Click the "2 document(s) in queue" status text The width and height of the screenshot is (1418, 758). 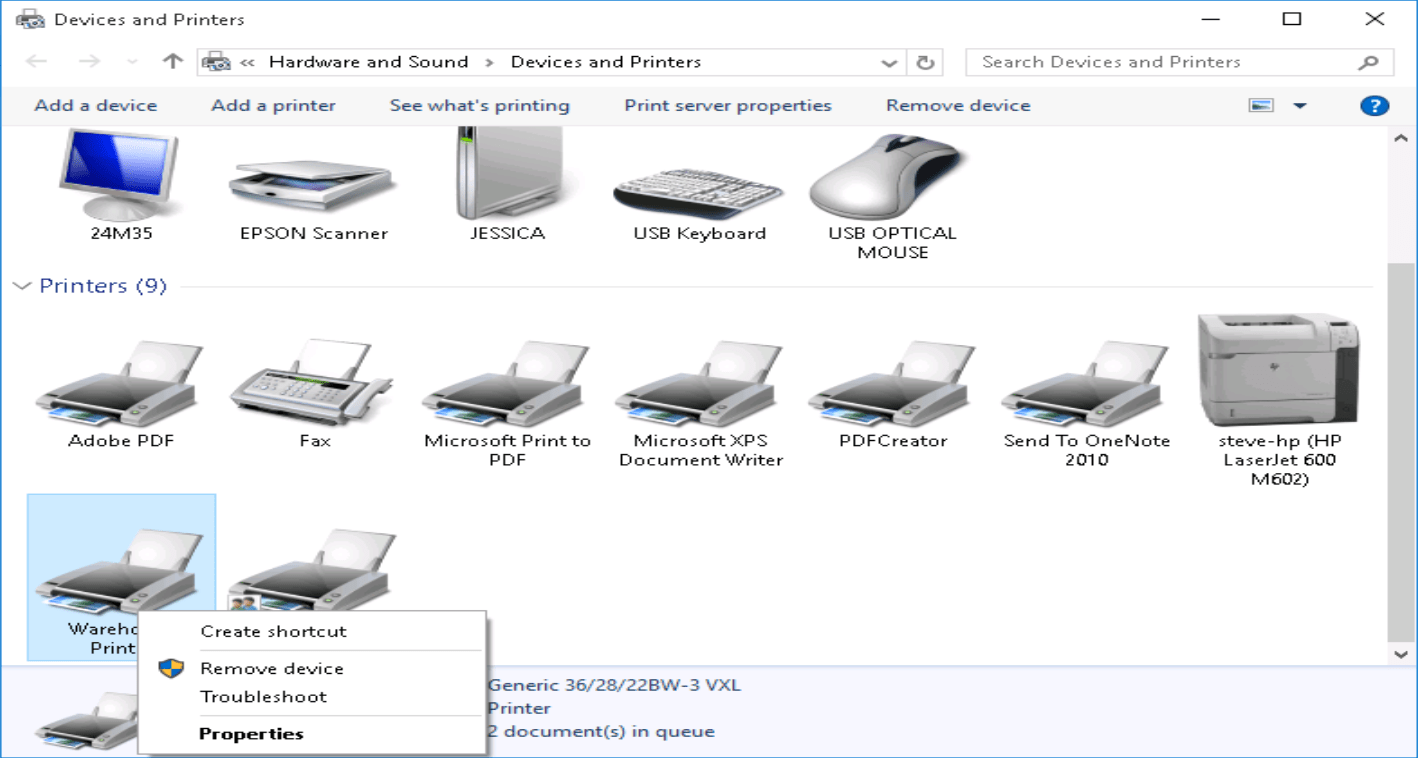click(601, 731)
